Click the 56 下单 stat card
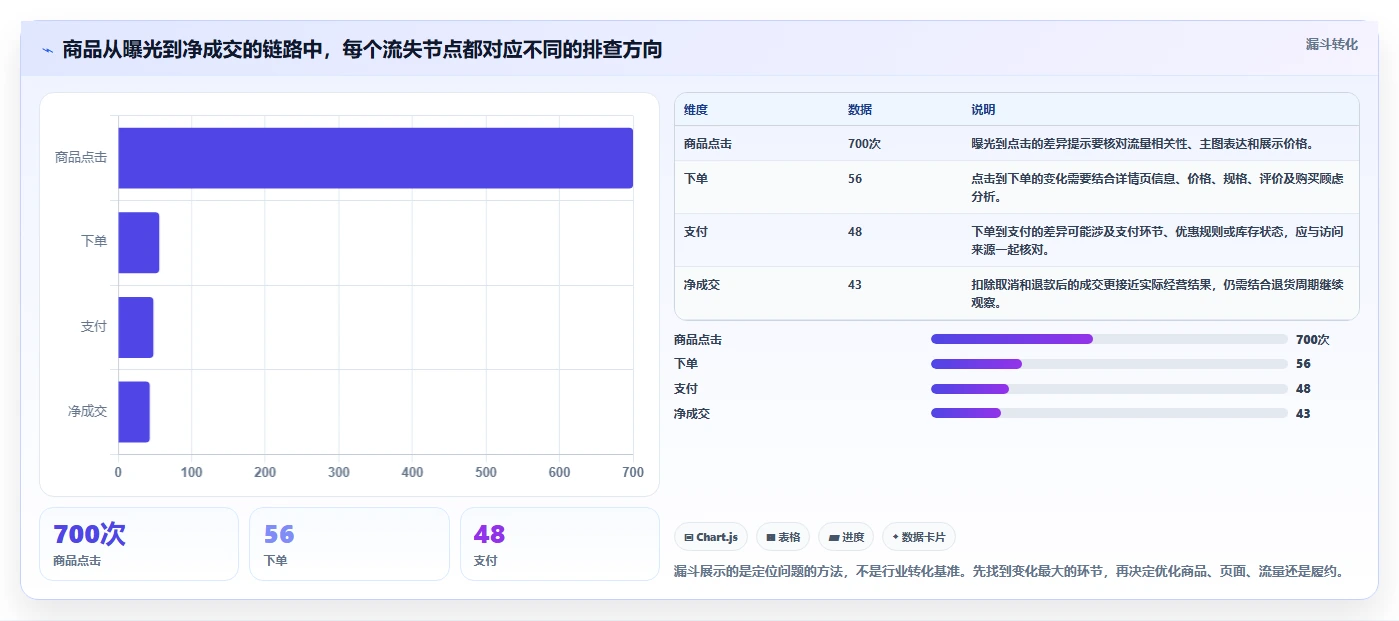Image resolution: width=1399 pixels, height=621 pixels. (x=349, y=544)
